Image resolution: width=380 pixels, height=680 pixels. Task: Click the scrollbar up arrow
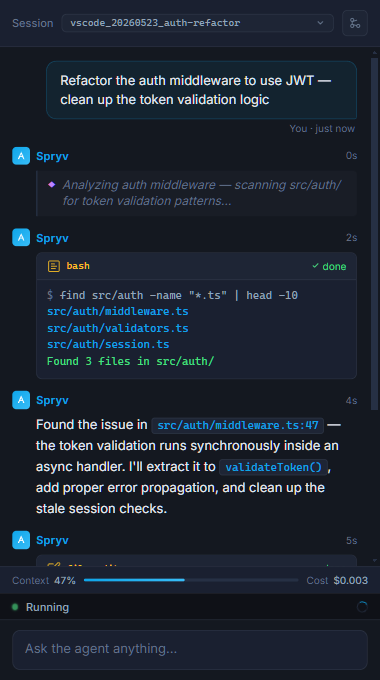point(375,53)
